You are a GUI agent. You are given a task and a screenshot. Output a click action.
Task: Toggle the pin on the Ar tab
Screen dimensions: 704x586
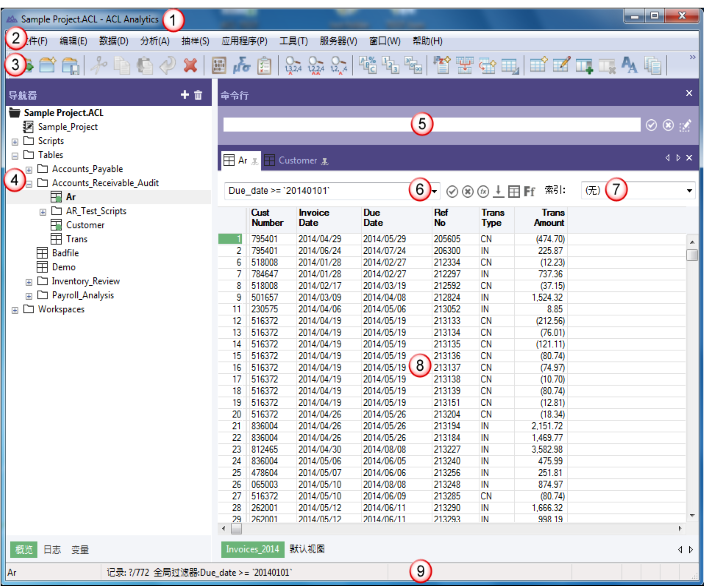tap(255, 161)
